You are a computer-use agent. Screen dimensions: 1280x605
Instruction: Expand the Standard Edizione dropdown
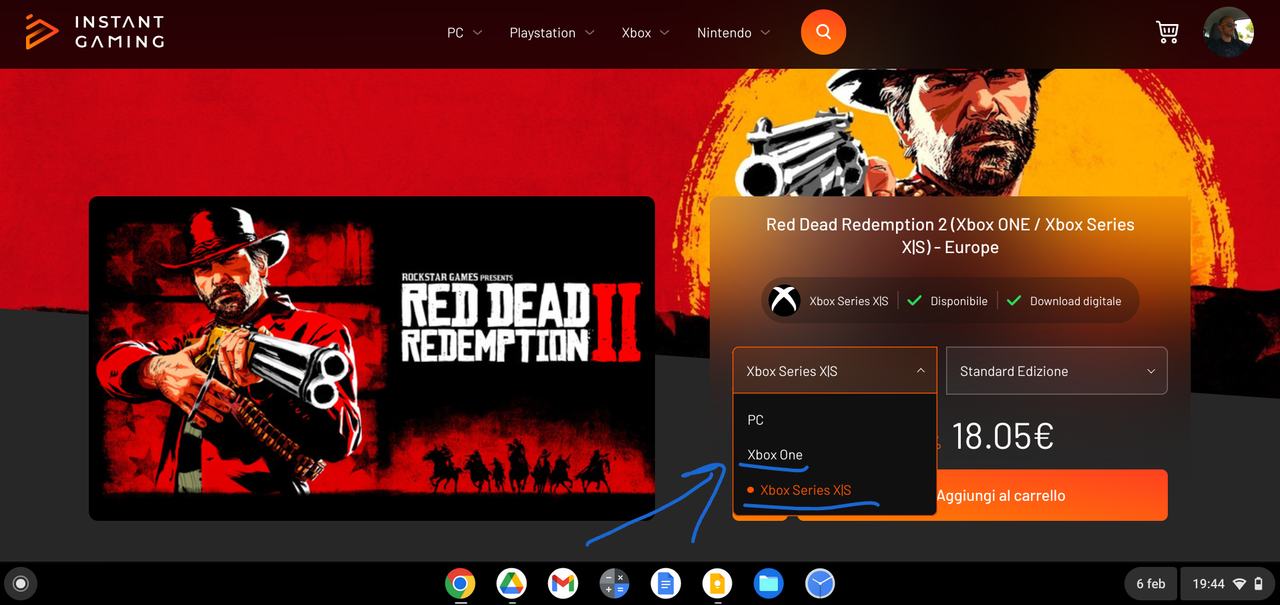(1056, 371)
